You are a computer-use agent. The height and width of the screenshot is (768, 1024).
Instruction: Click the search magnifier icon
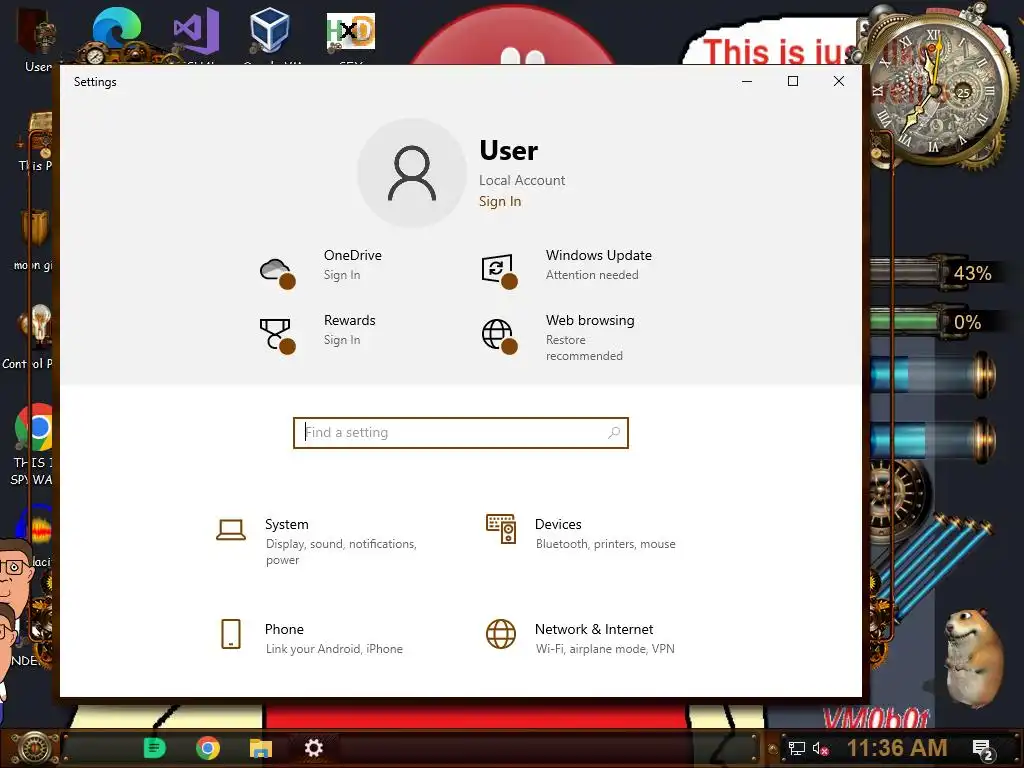point(613,432)
